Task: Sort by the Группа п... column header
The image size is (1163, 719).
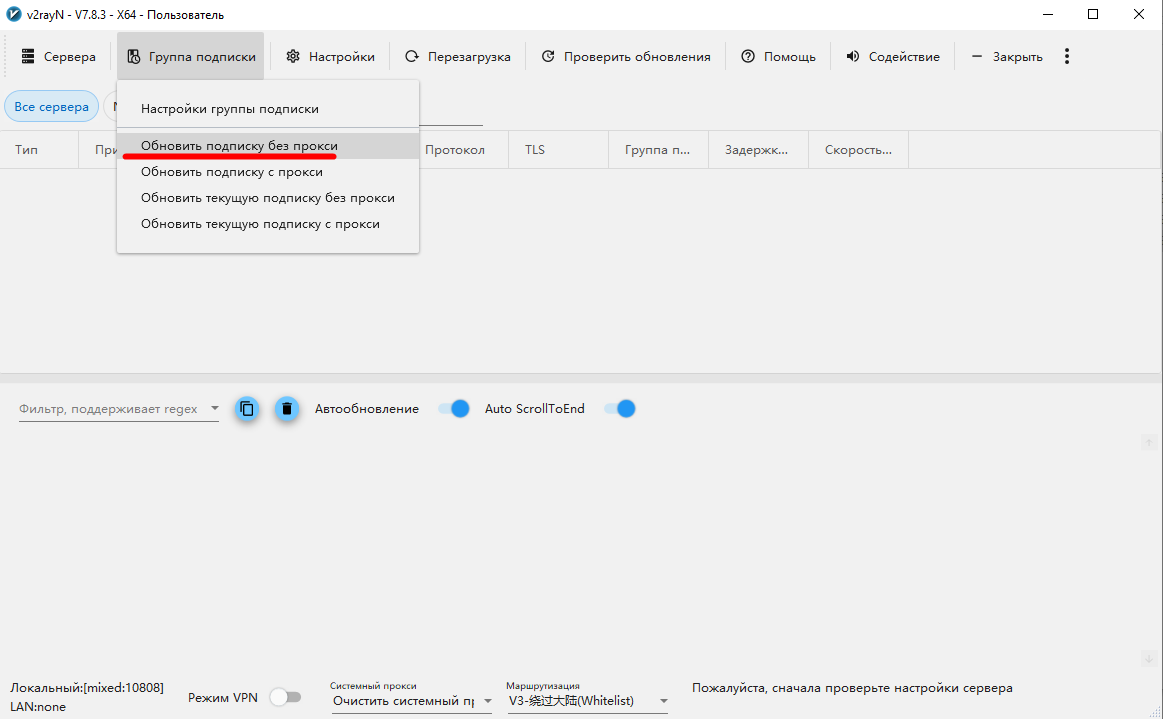Action: coord(659,150)
